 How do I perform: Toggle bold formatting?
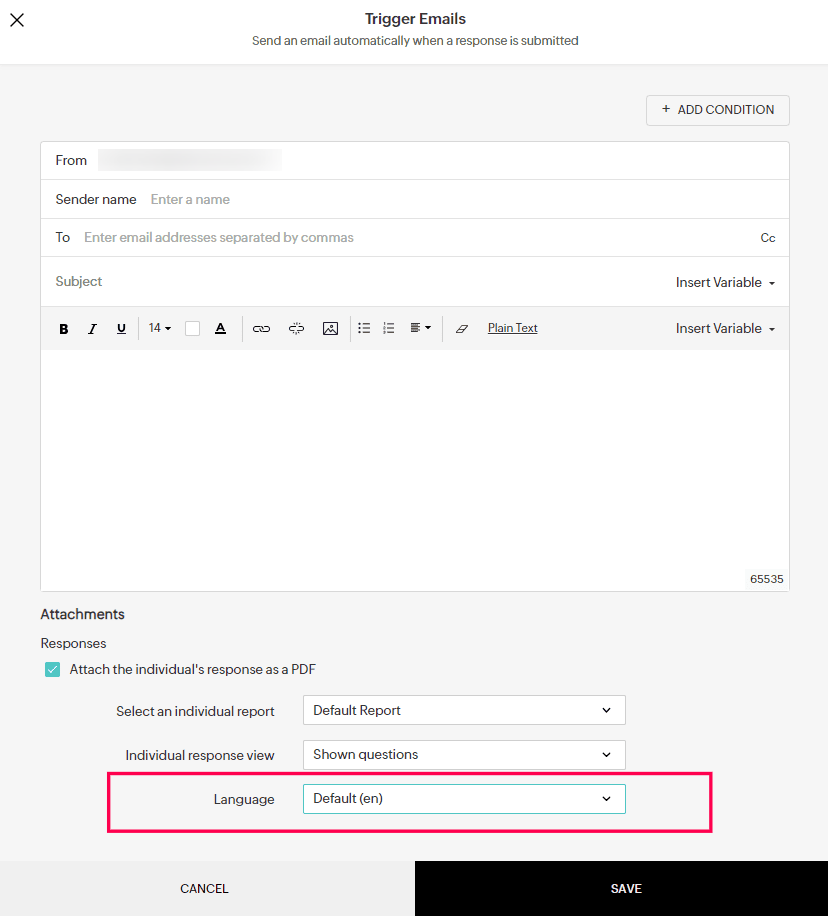[x=64, y=329]
